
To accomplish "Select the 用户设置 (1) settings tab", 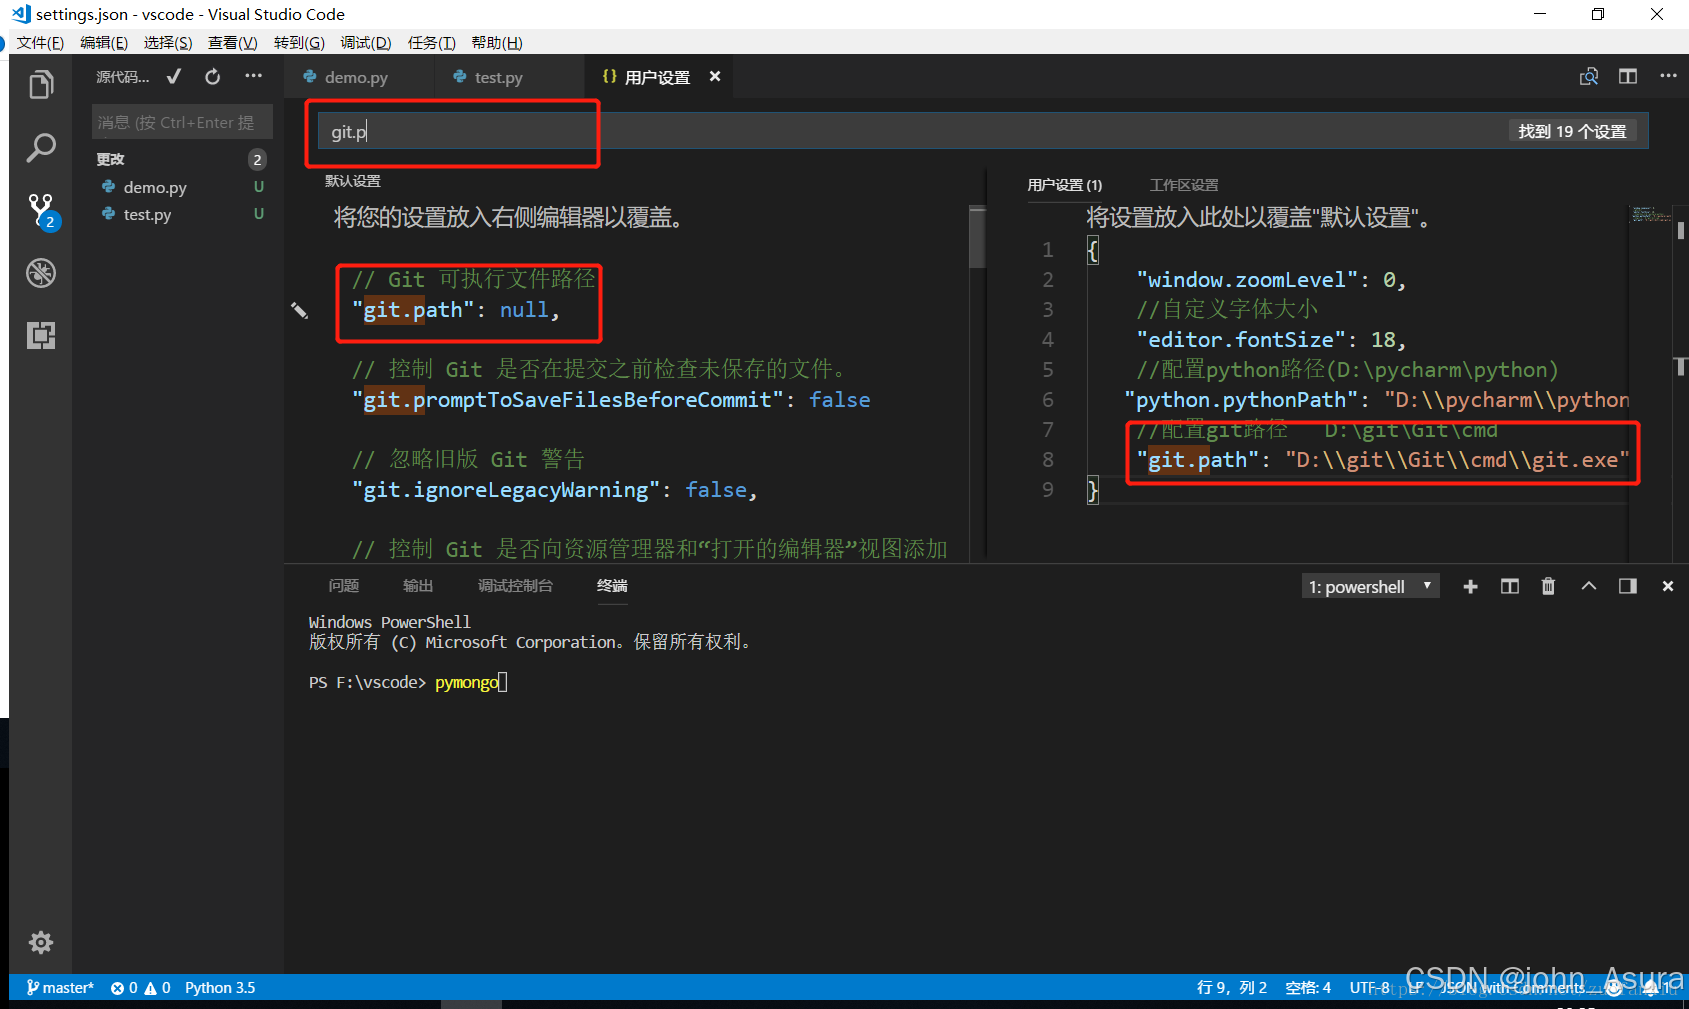I will coord(1064,185).
